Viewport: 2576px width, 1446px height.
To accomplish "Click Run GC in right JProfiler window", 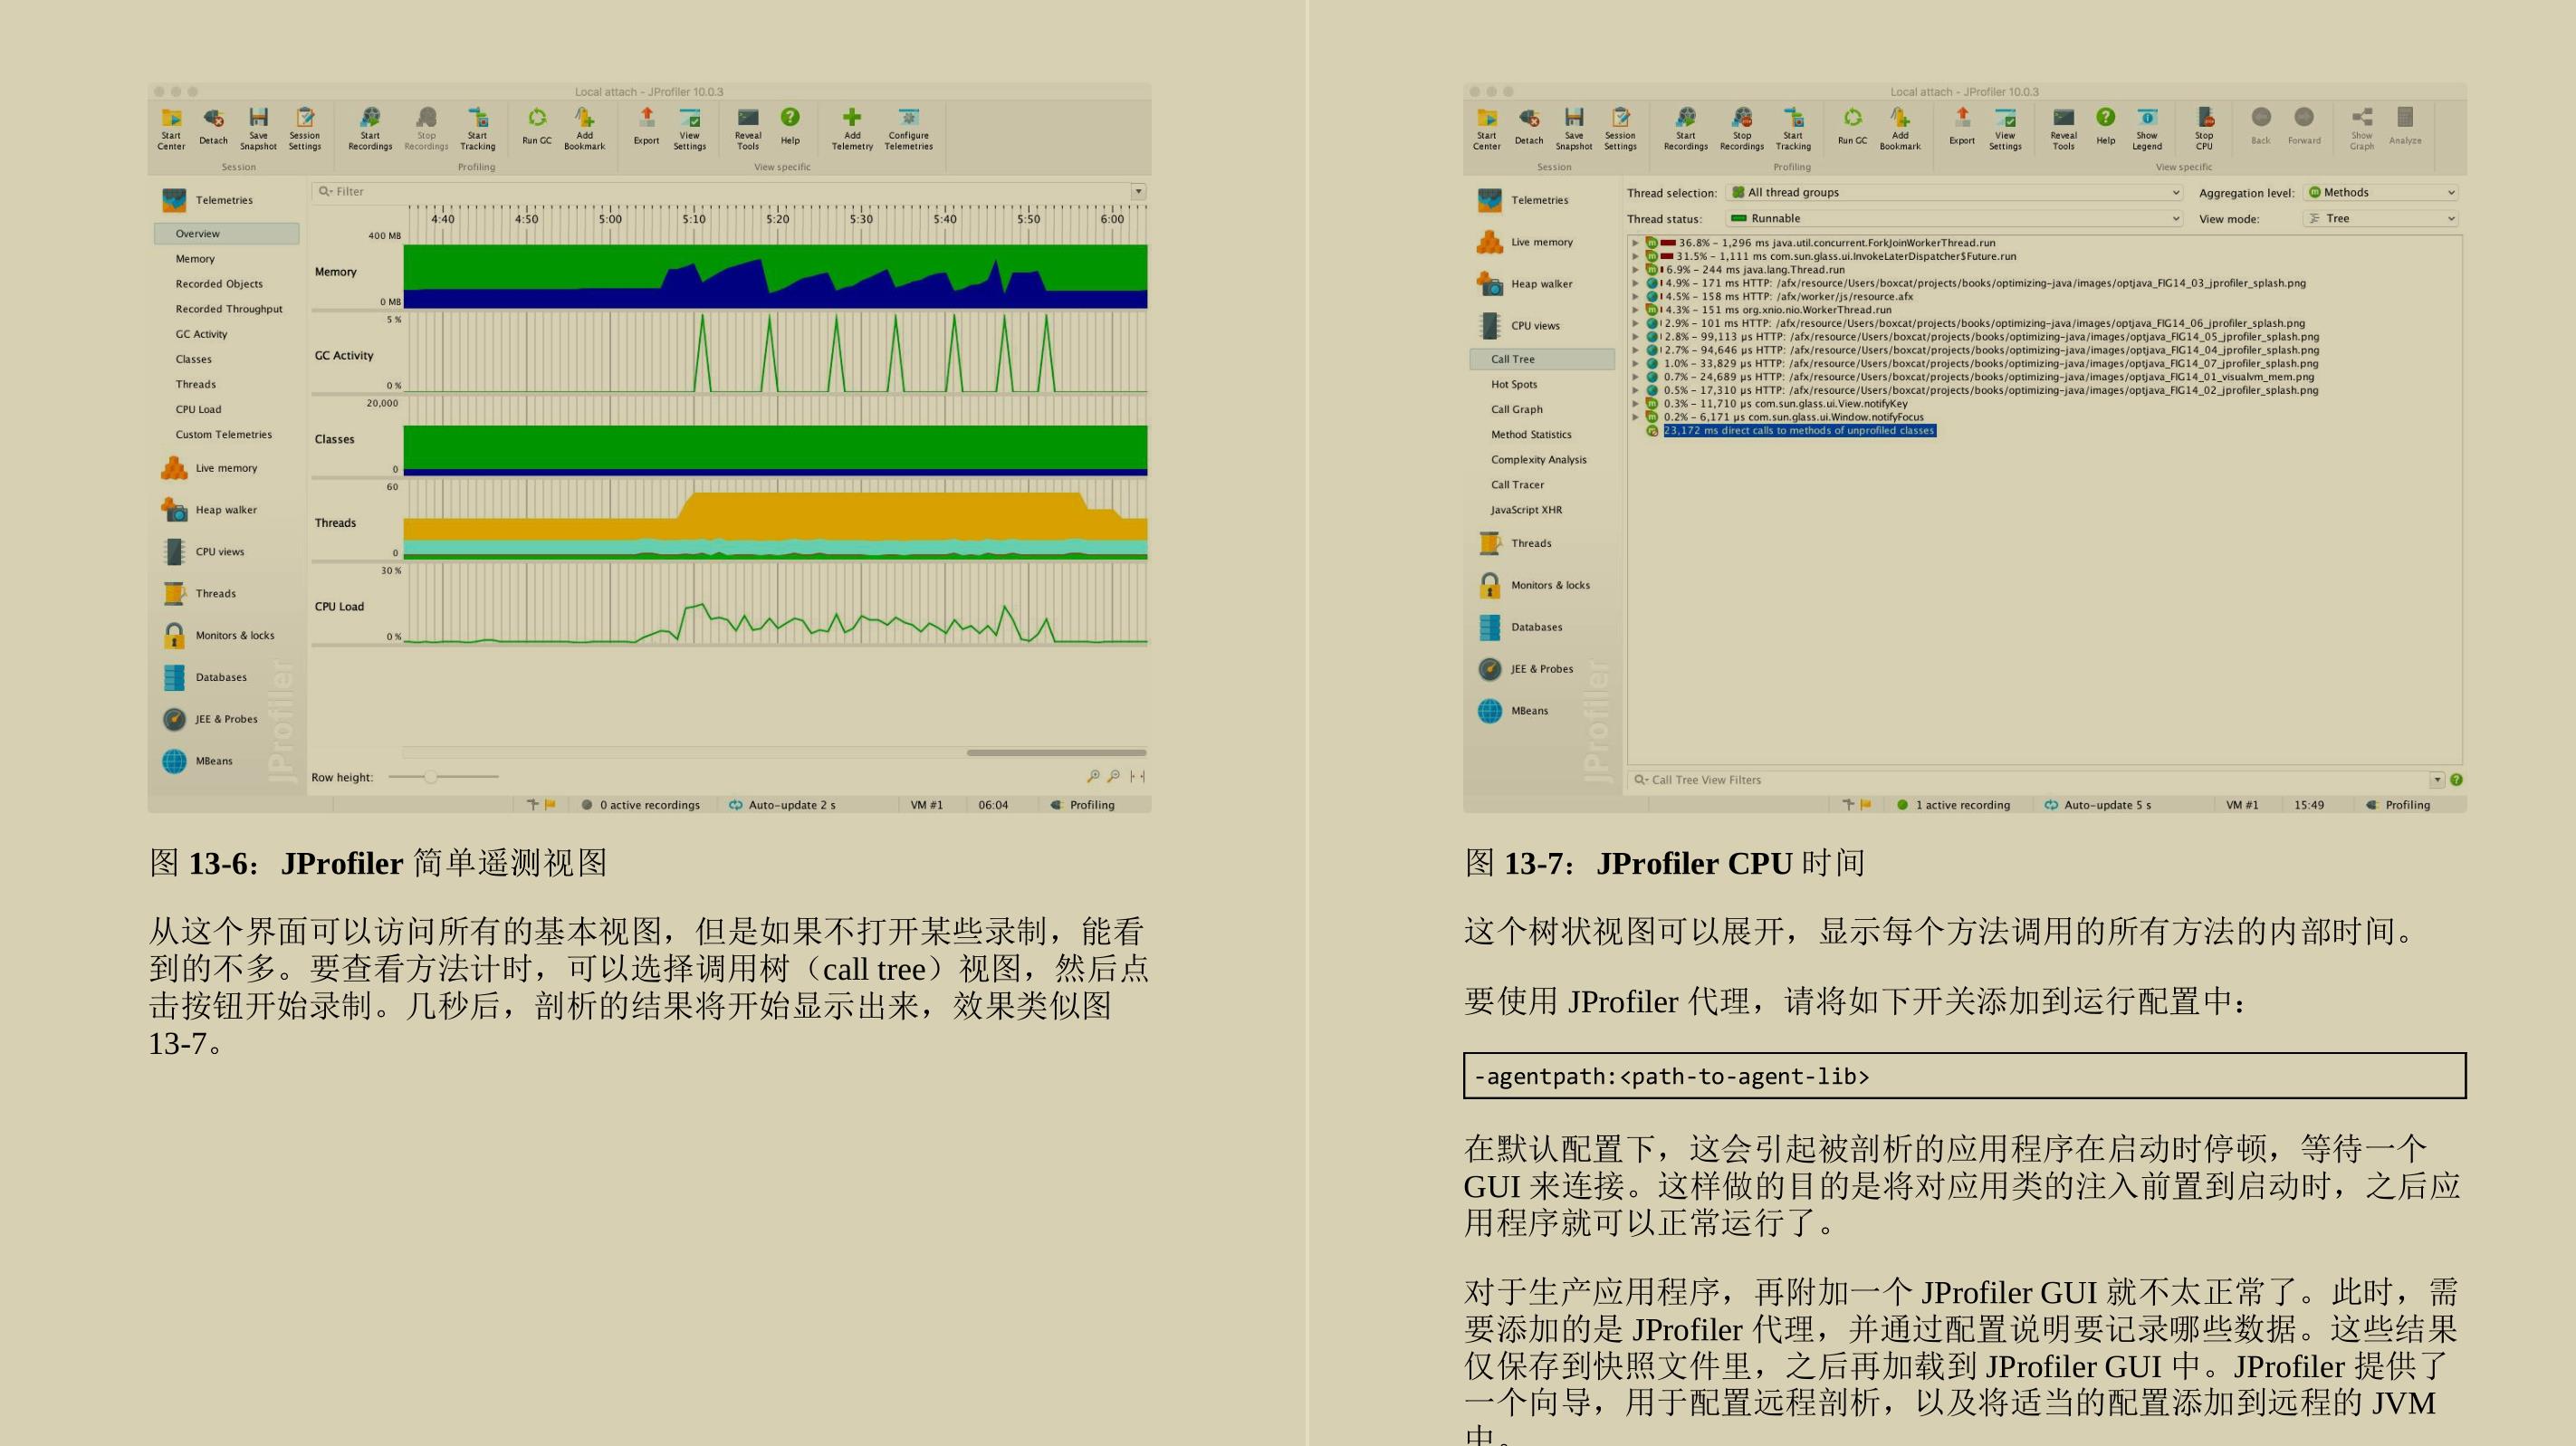I will [x=1852, y=127].
